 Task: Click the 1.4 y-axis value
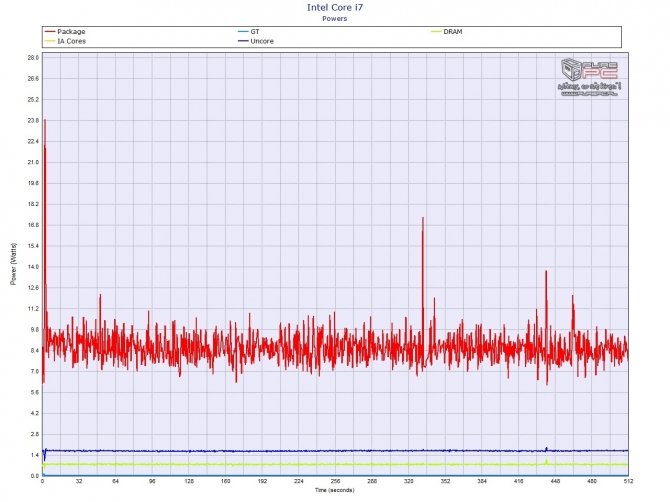[x=34, y=455]
